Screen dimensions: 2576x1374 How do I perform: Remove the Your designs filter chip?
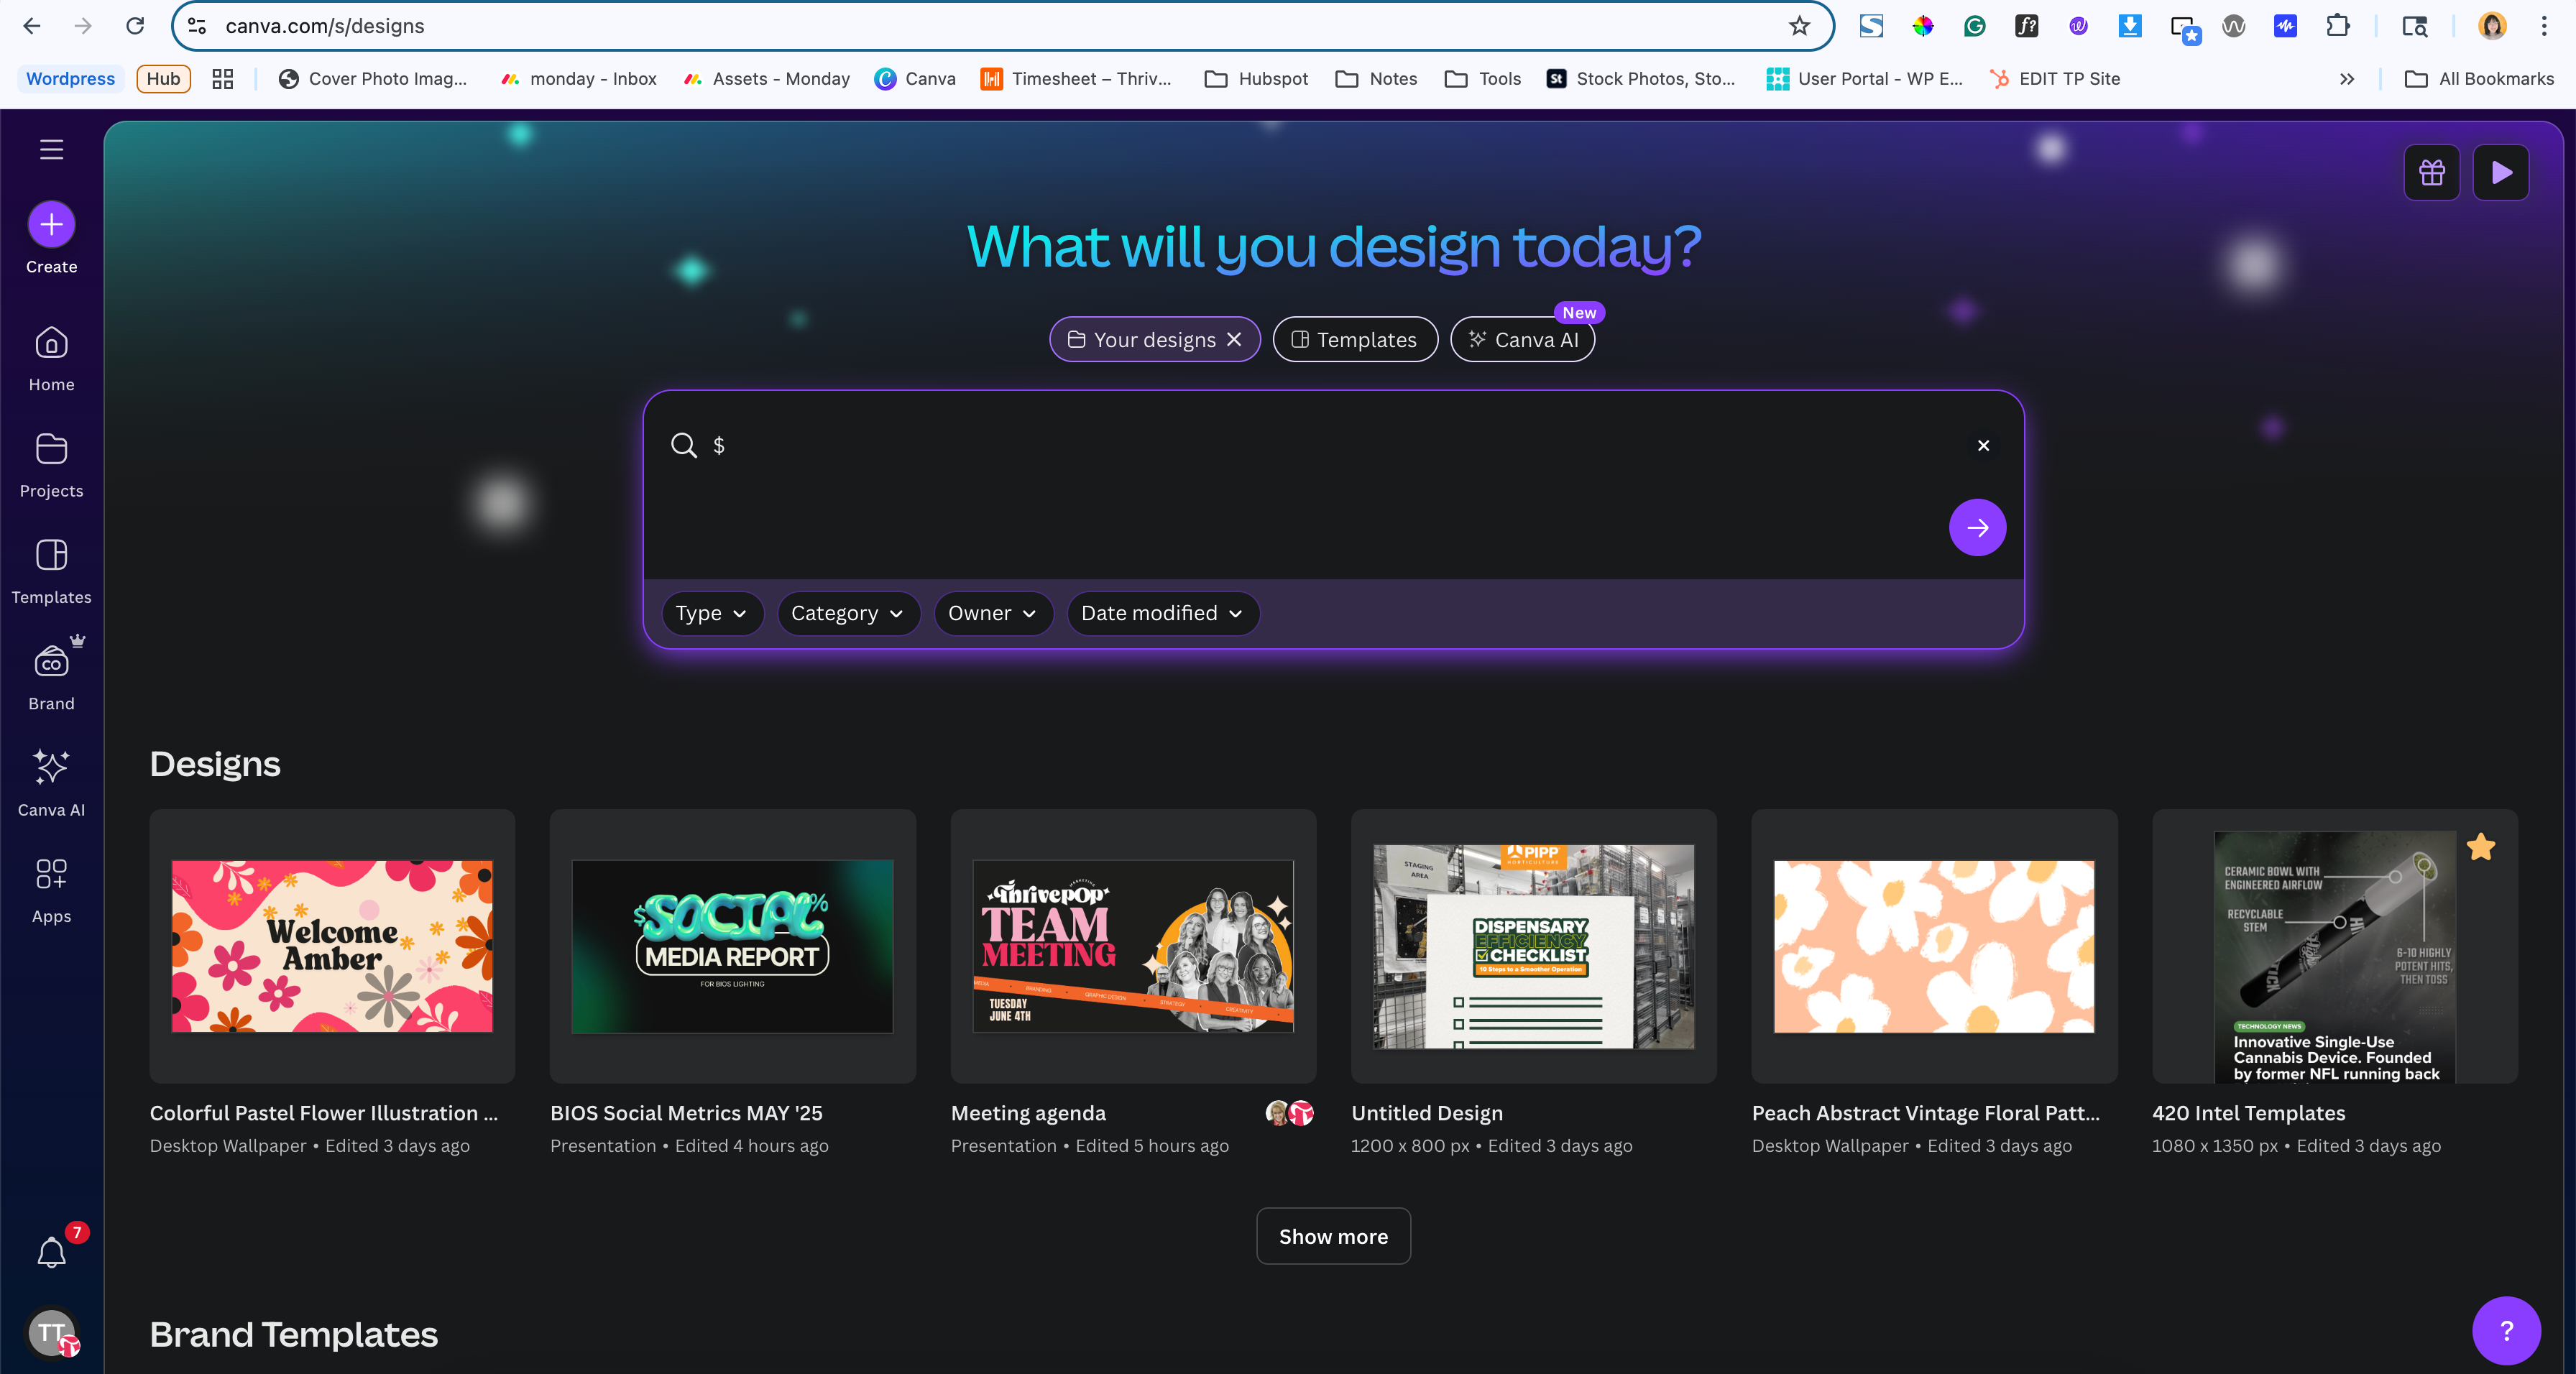point(1234,340)
